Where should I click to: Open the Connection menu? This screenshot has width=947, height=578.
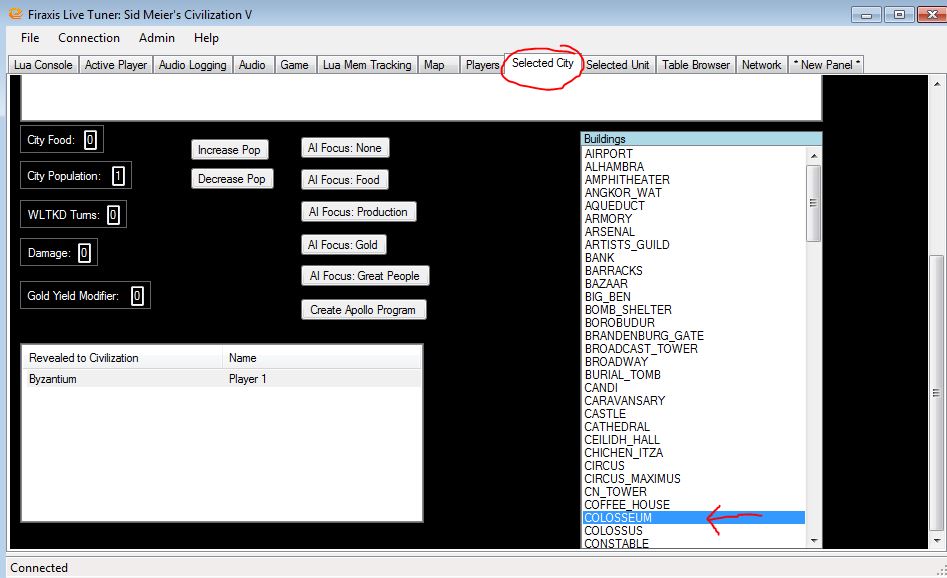[89, 37]
